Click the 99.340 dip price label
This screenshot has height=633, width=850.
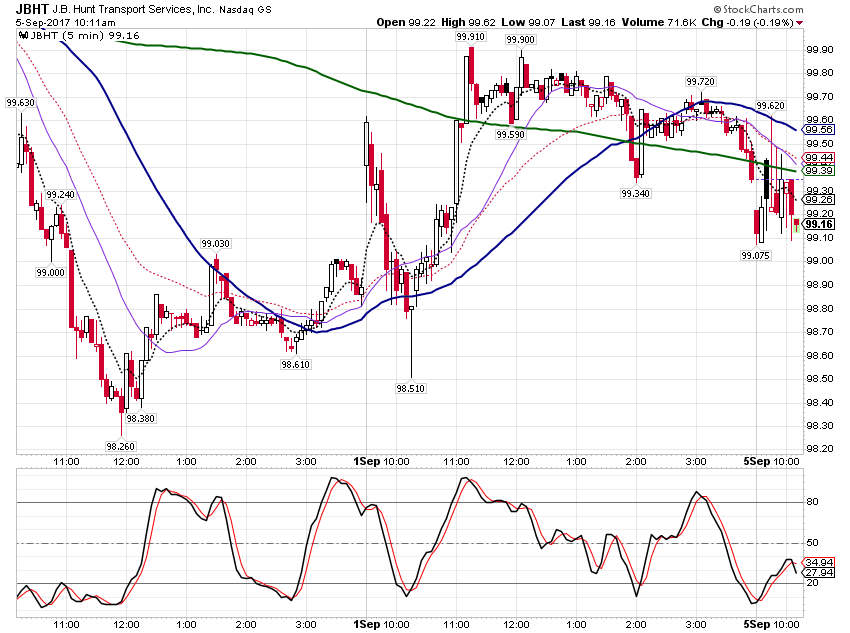point(635,193)
